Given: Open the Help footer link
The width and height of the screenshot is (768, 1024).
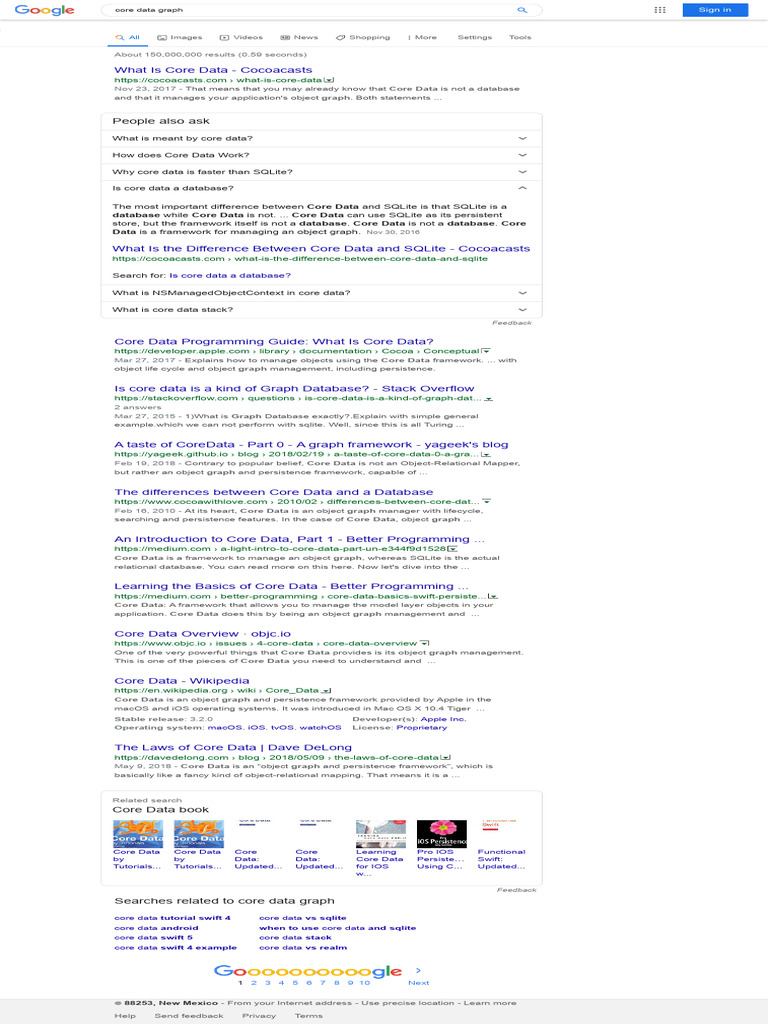Looking at the screenshot, I should click(x=125, y=1016).
